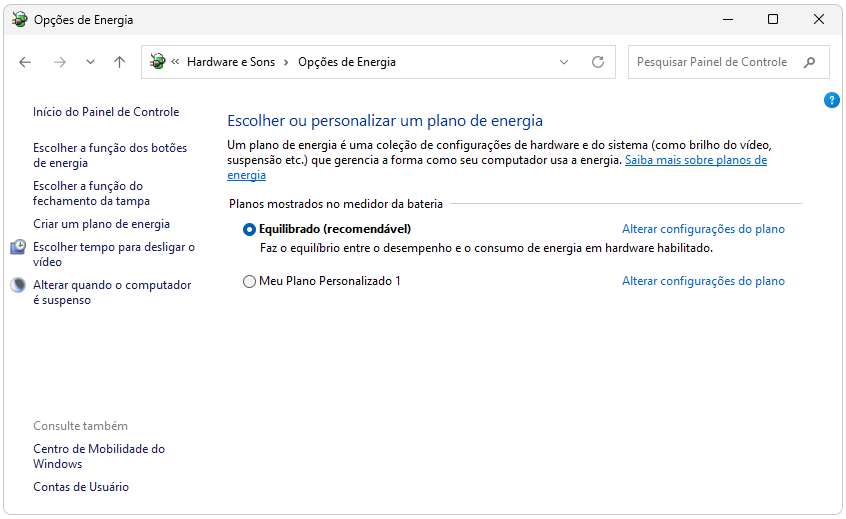Select Equilibrado (recomendável) radio button

(x=249, y=229)
